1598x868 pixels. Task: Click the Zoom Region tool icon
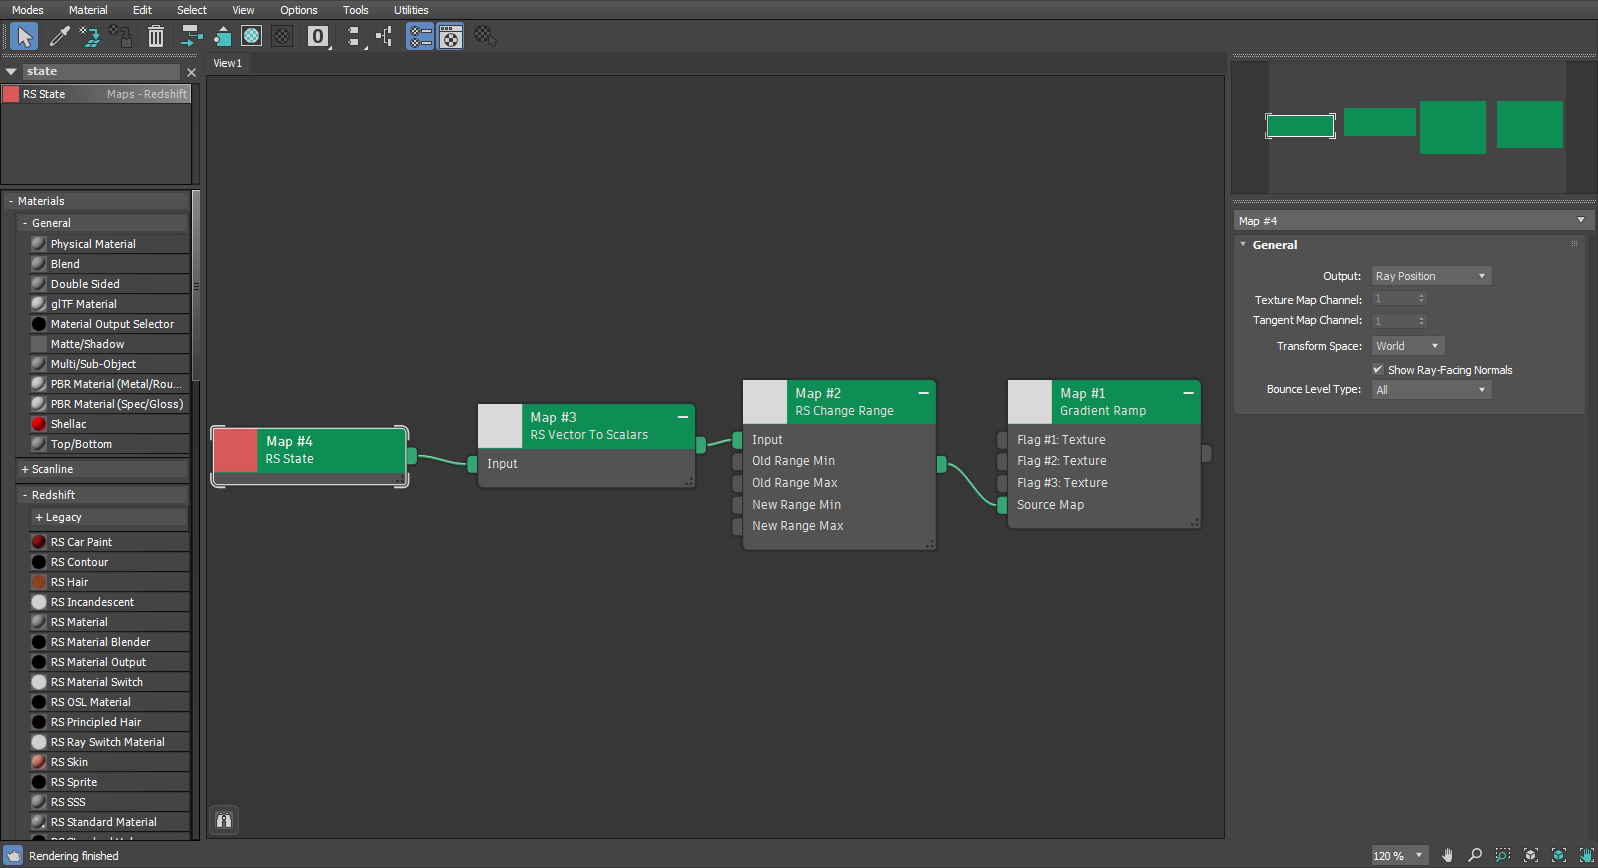[1502, 855]
